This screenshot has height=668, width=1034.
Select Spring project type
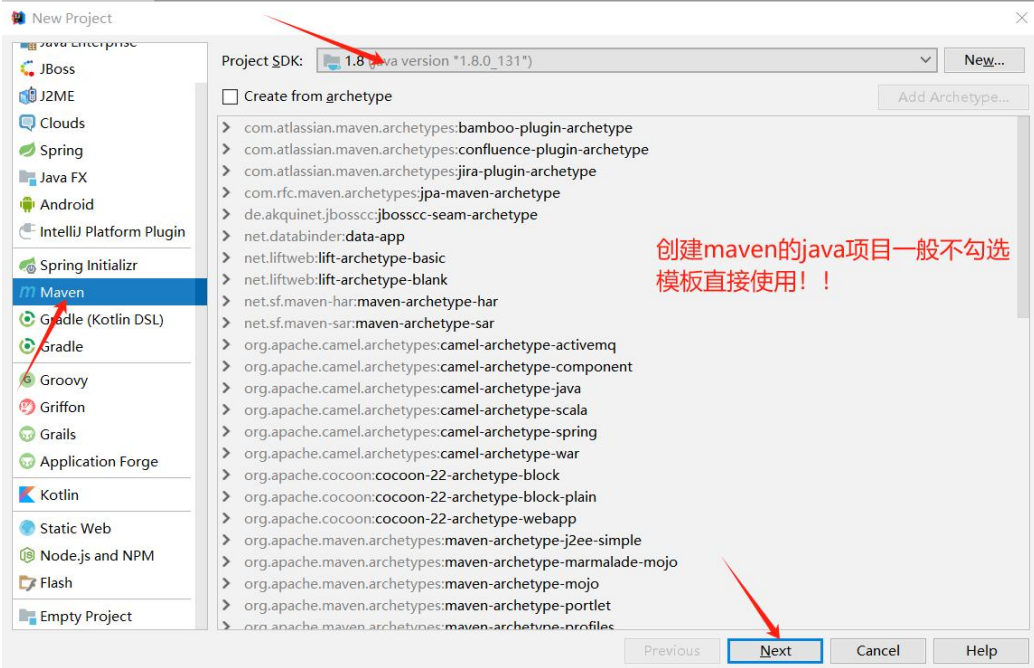pyautogui.click(x=104, y=150)
